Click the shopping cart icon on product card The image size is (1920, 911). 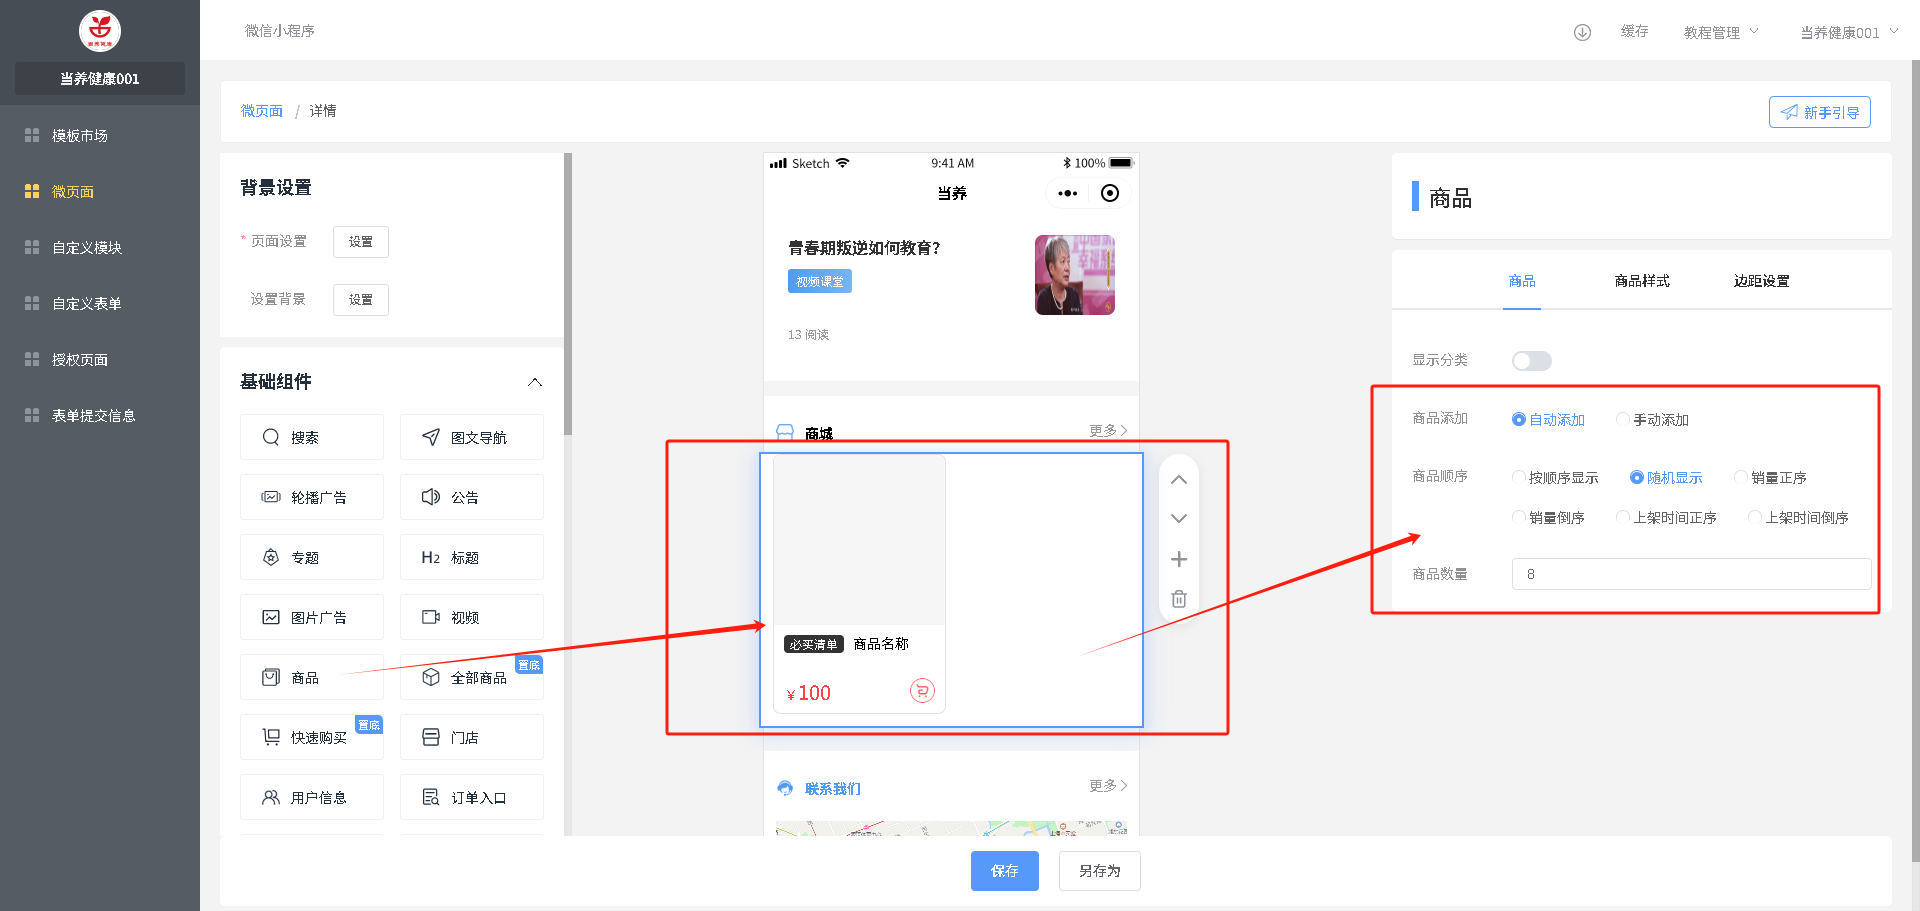[922, 690]
